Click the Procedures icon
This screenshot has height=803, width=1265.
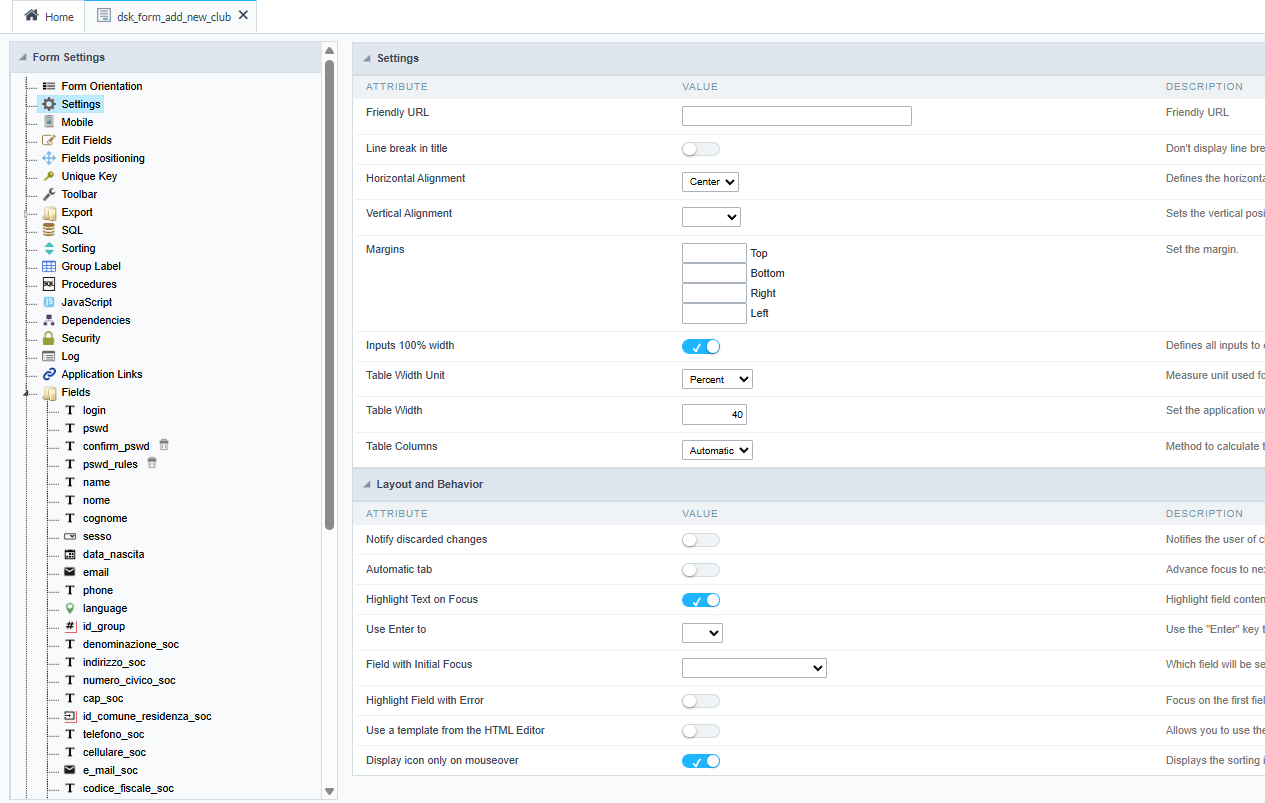click(49, 284)
